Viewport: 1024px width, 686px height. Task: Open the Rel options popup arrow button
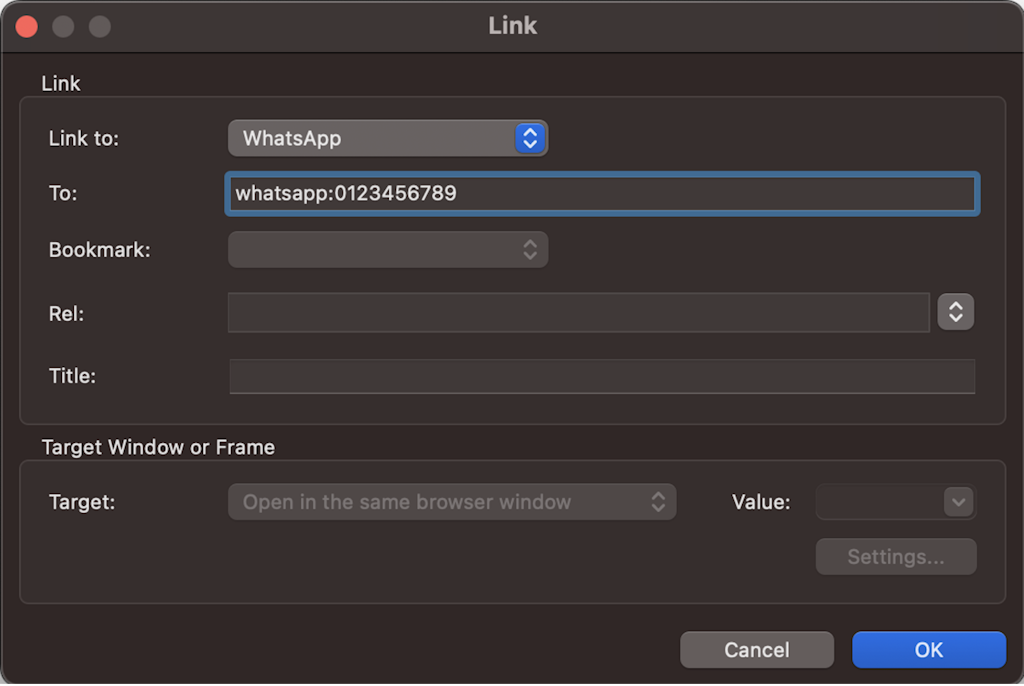955,312
